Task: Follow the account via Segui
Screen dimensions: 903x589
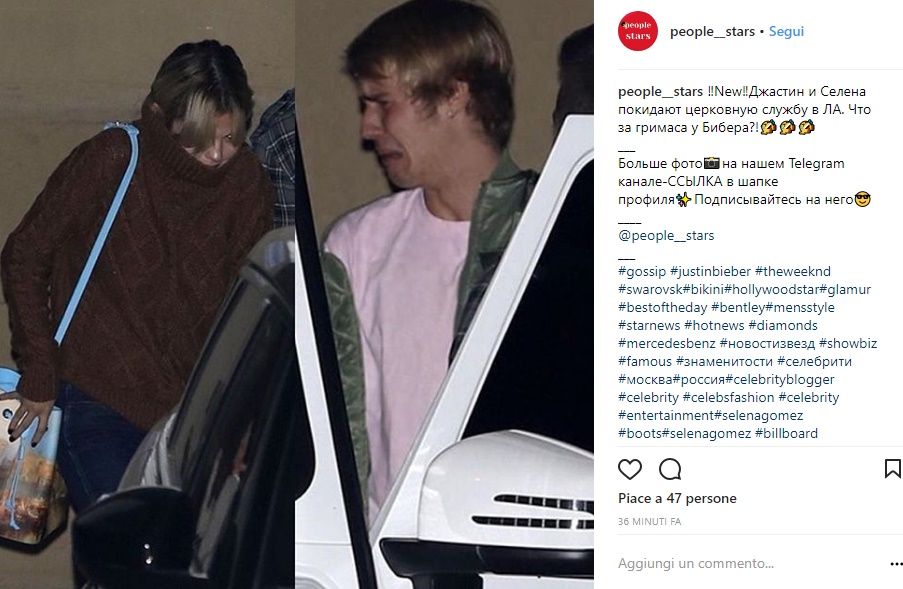Action: pyautogui.click(x=786, y=32)
